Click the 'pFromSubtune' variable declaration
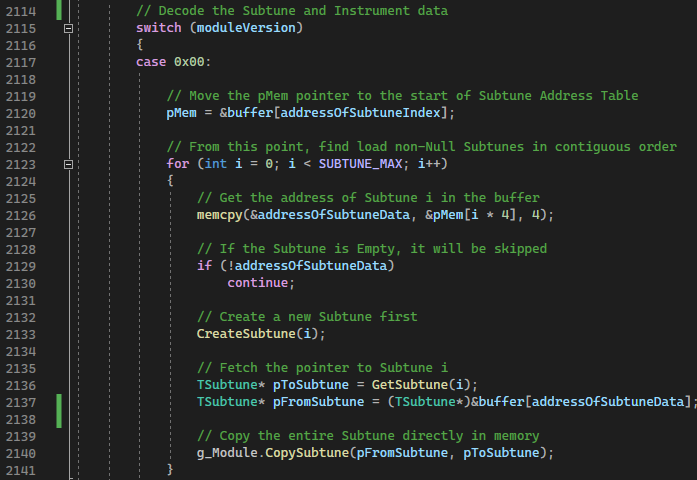 click(x=318, y=402)
